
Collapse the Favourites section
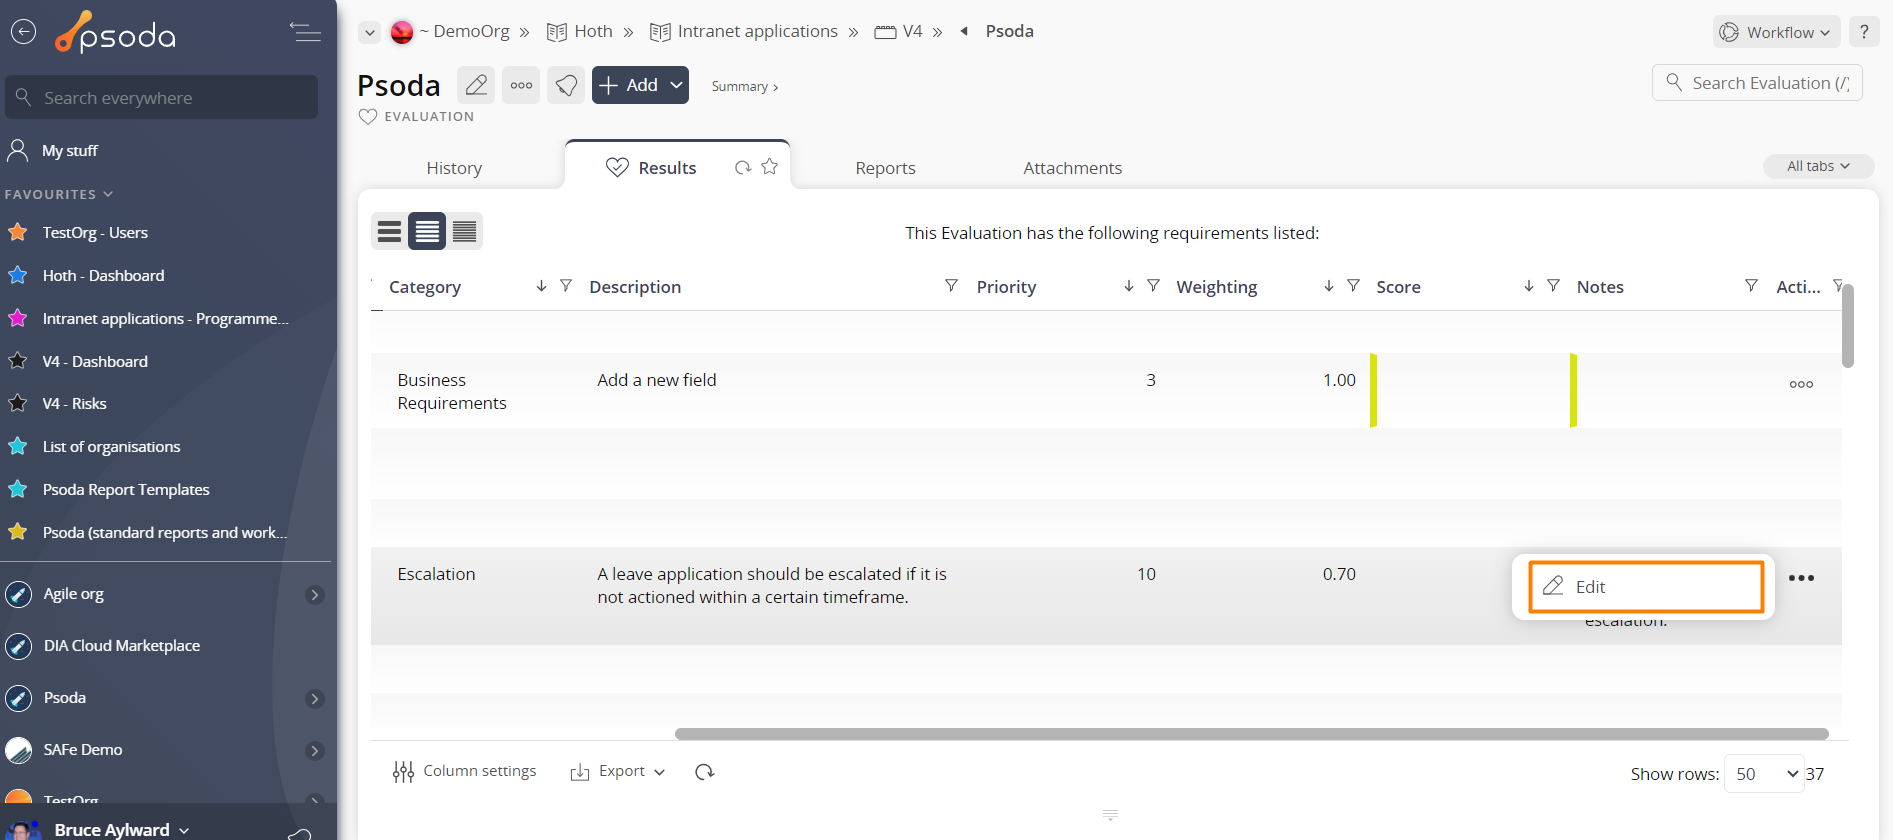(x=59, y=194)
